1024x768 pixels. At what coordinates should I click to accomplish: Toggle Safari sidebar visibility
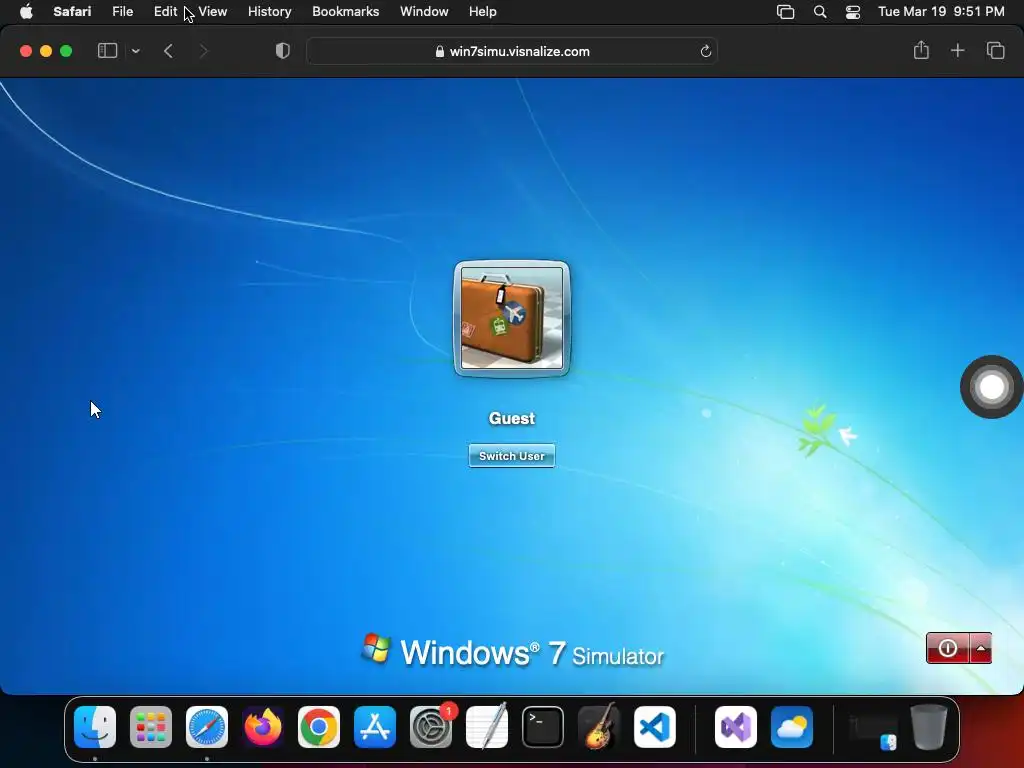[x=107, y=51]
